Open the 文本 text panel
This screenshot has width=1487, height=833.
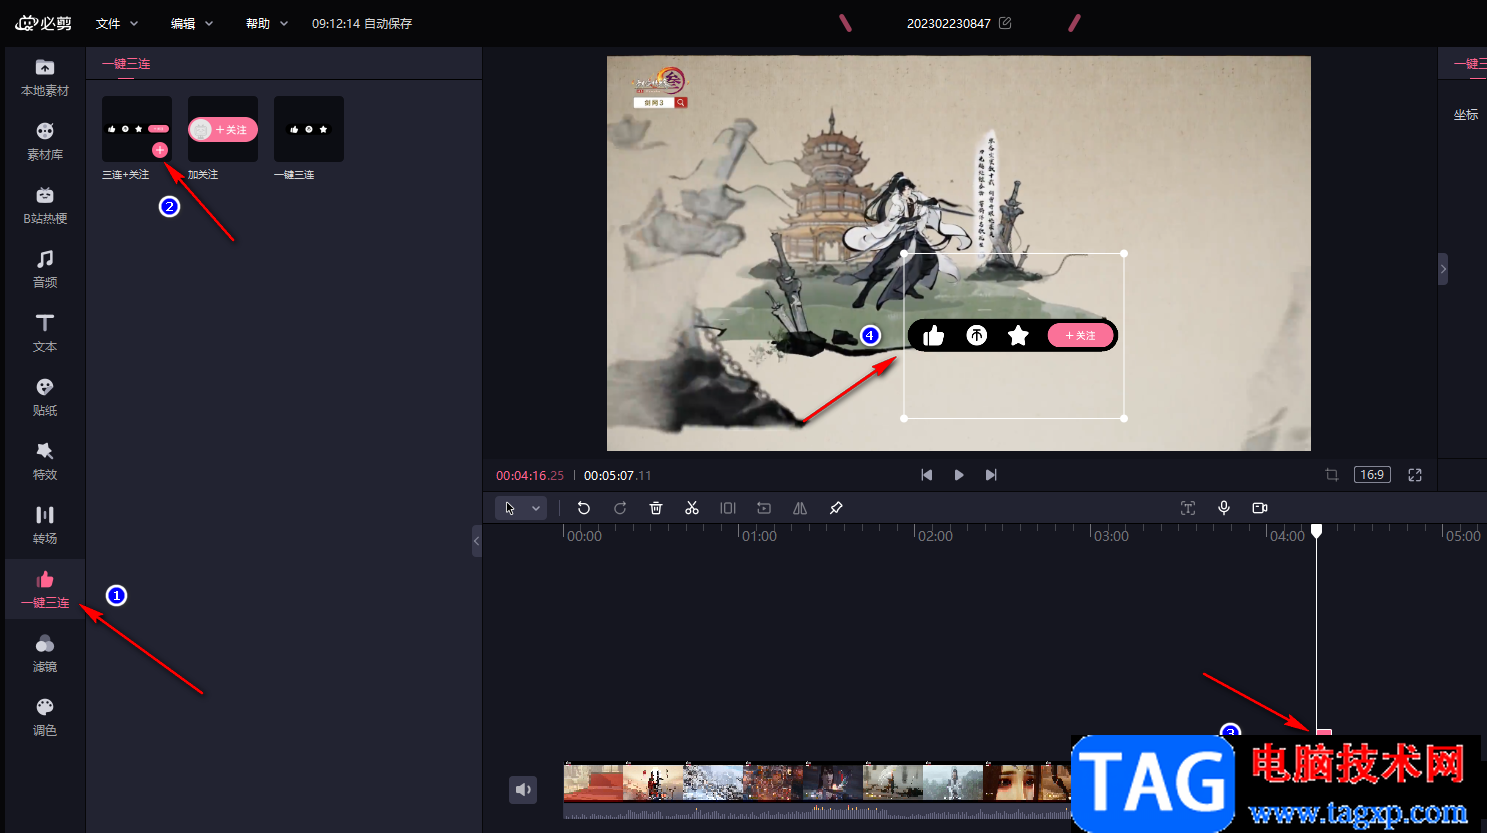coord(45,334)
